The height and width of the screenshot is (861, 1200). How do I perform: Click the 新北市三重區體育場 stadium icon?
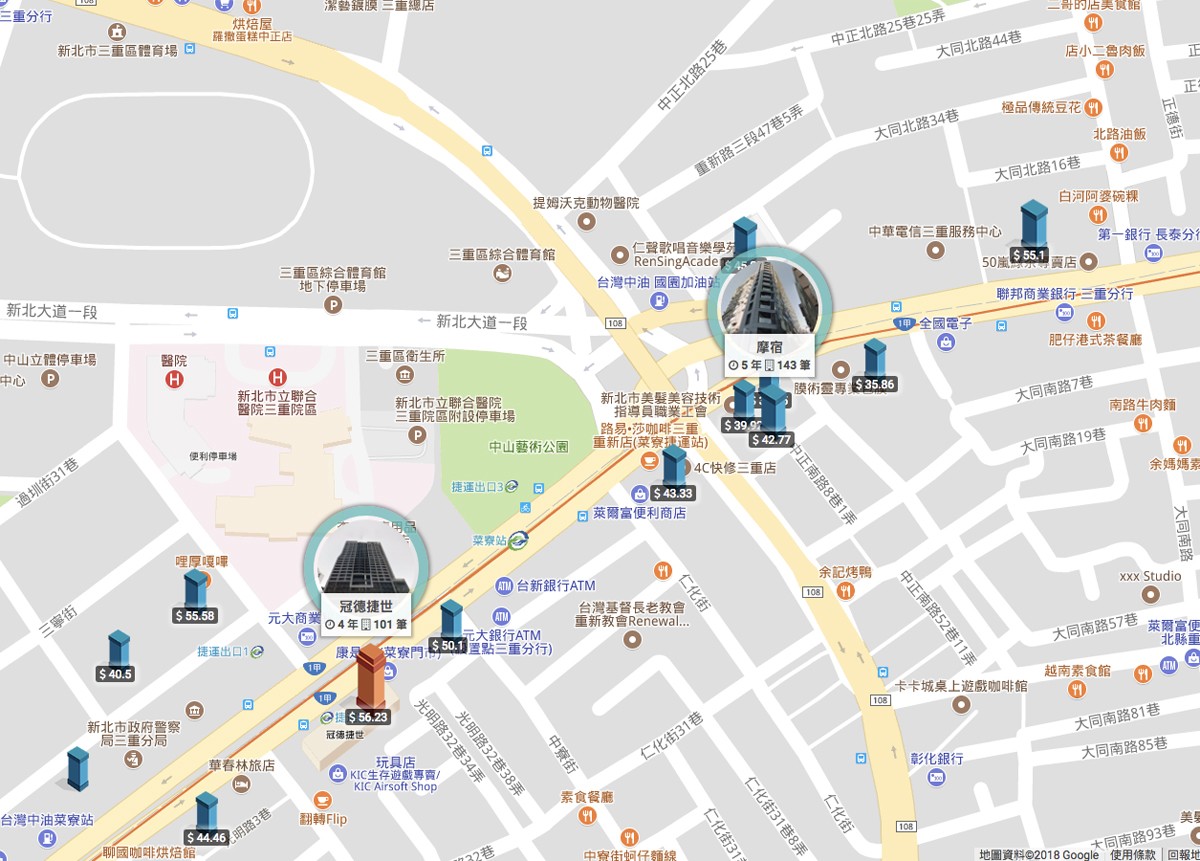(x=118, y=31)
